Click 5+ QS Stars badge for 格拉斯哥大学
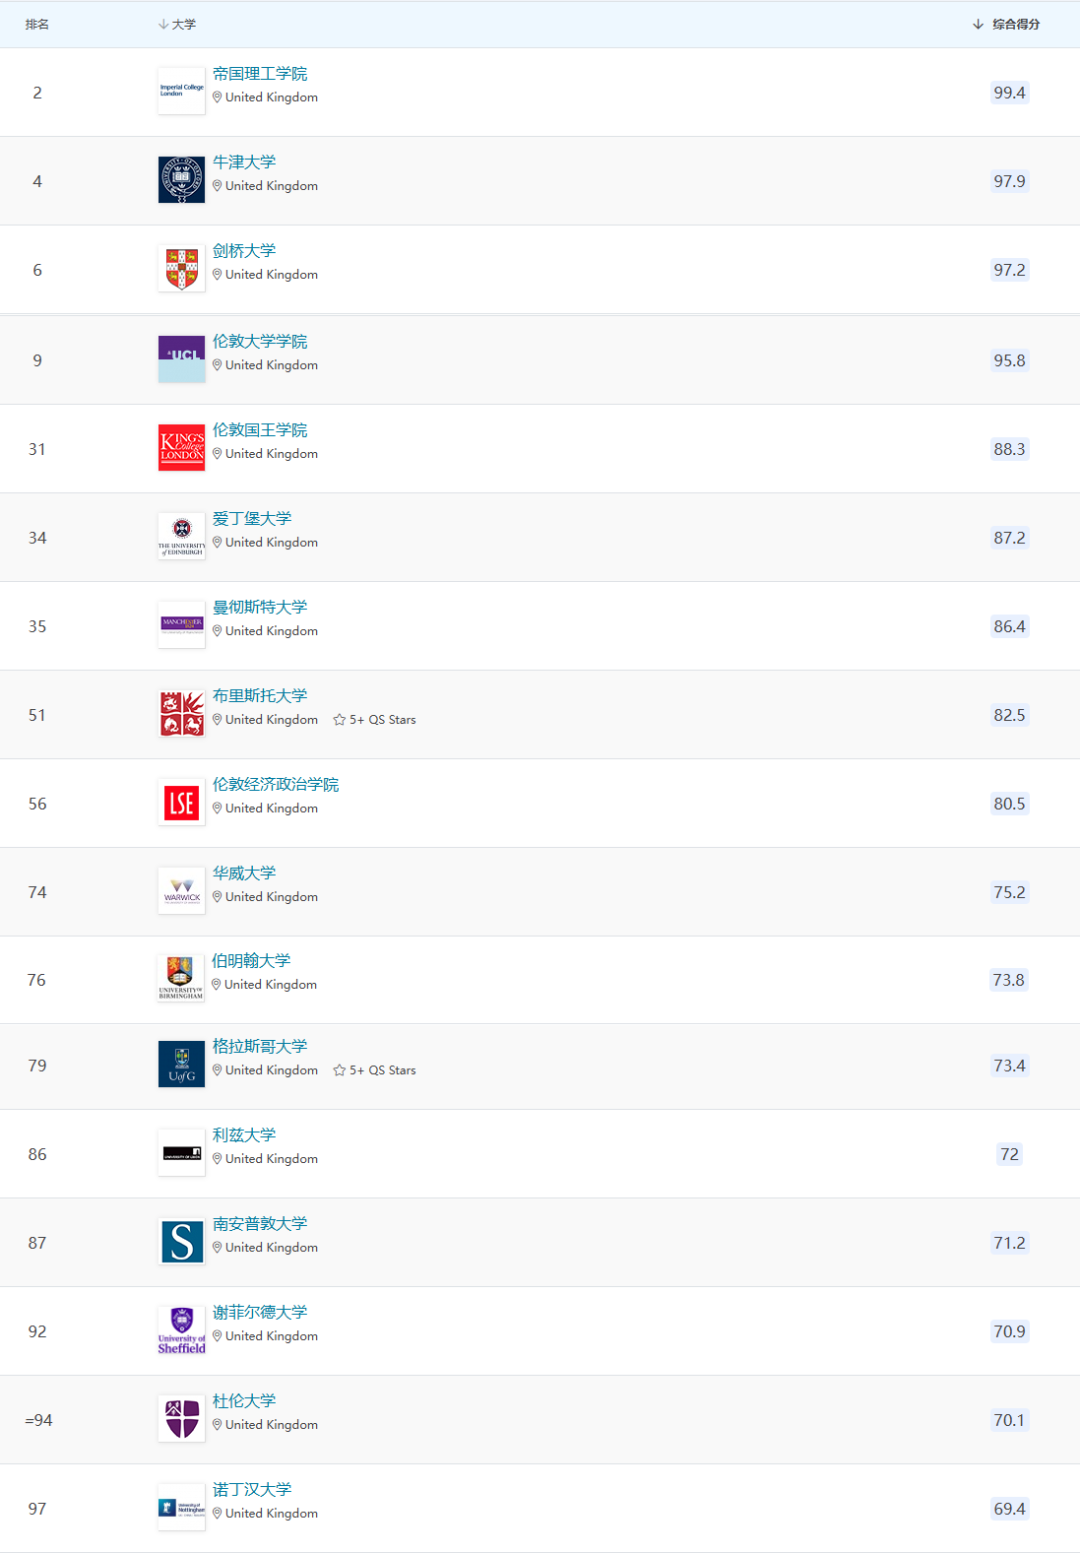 pyautogui.click(x=375, y=1070)
